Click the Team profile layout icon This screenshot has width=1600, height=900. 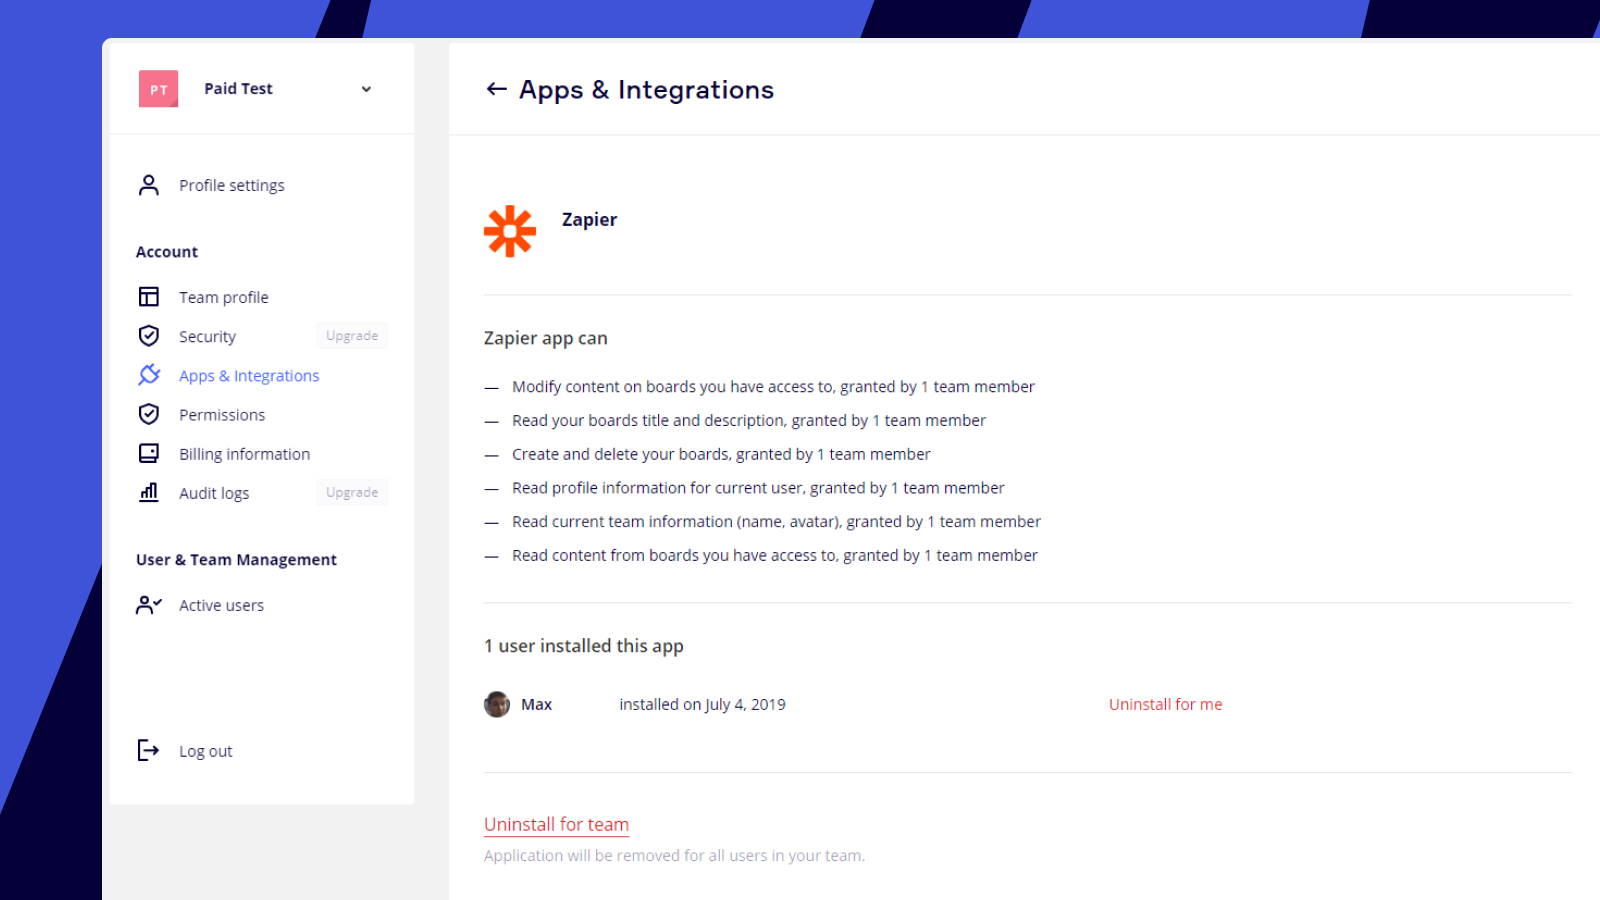[x=149, y=297]
